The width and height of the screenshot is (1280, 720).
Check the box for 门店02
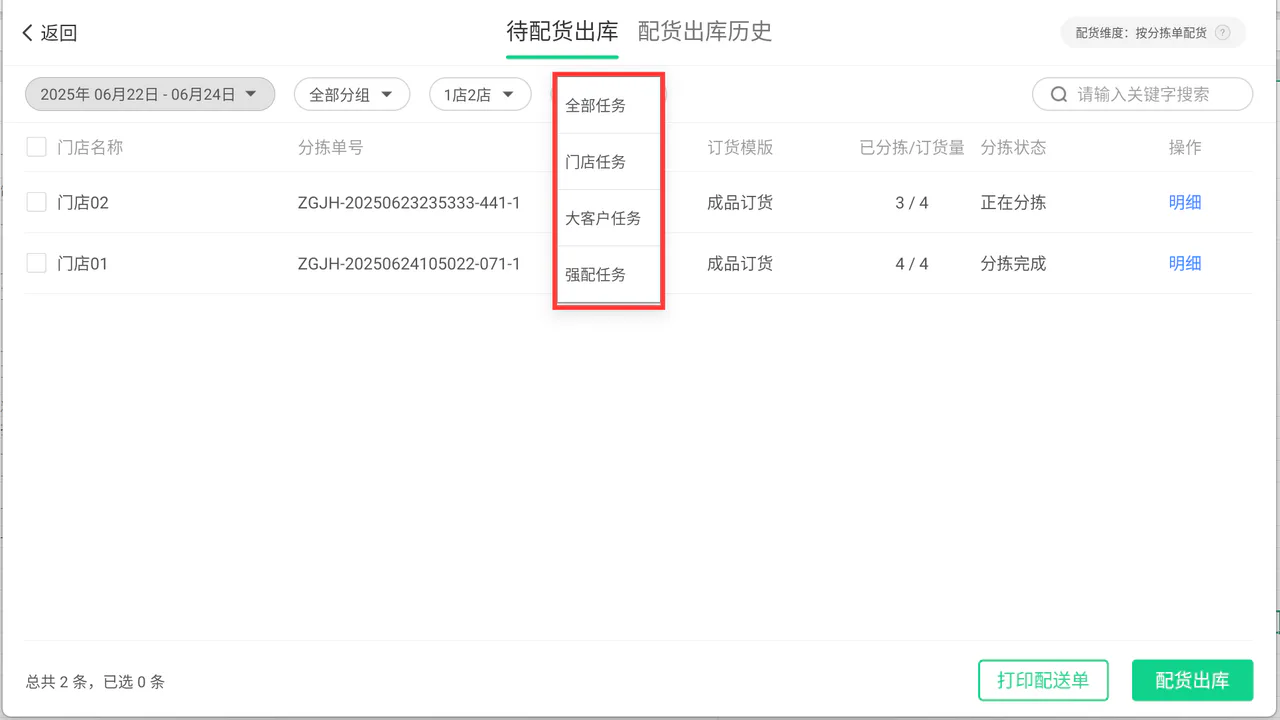coord(36,202)
